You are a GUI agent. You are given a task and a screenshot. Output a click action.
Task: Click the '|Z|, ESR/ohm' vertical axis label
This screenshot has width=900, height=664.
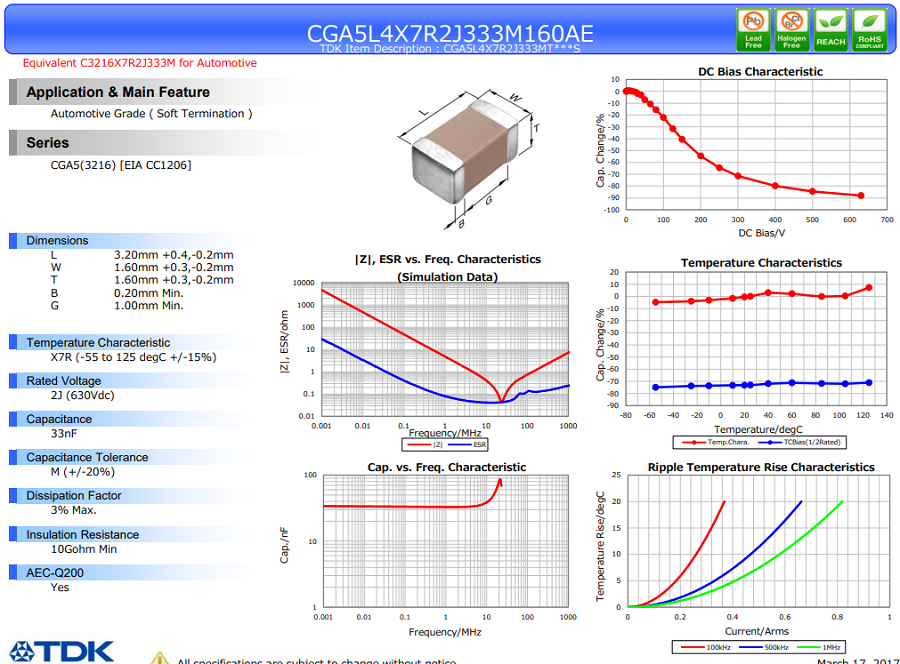[284, 342]
